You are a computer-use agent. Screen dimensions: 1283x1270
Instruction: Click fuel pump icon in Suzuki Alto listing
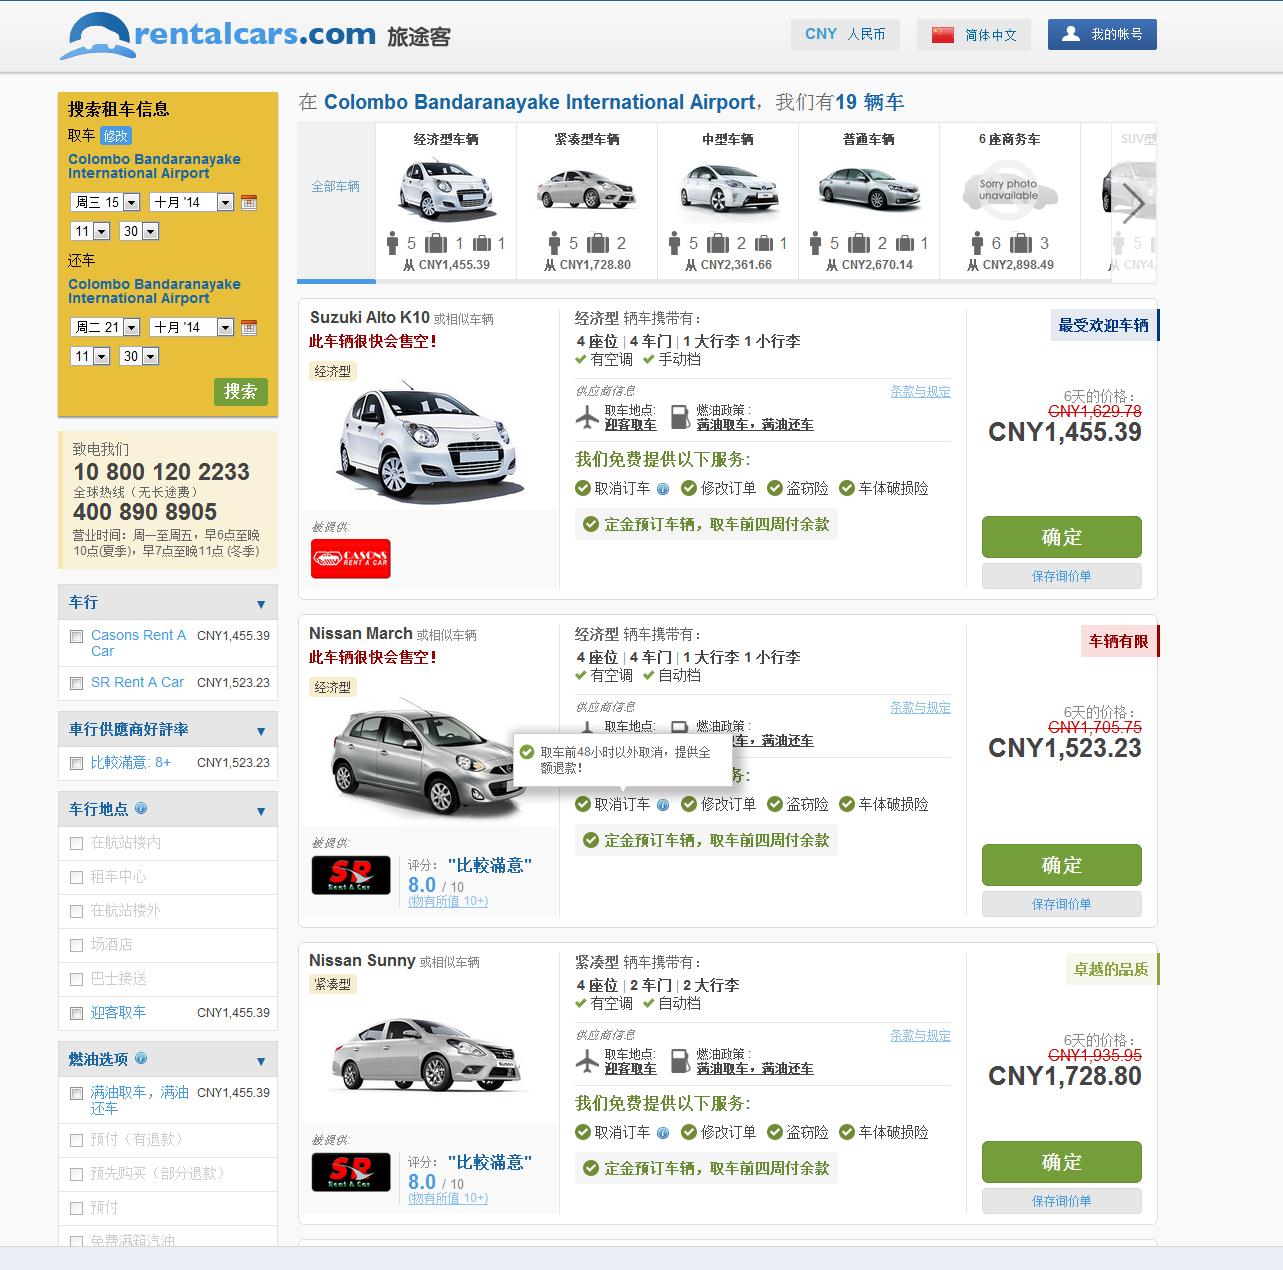pos(680,417)
